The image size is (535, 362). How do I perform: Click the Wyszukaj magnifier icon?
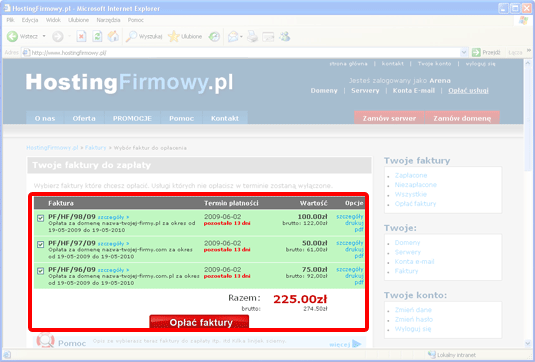pos(131,36)
